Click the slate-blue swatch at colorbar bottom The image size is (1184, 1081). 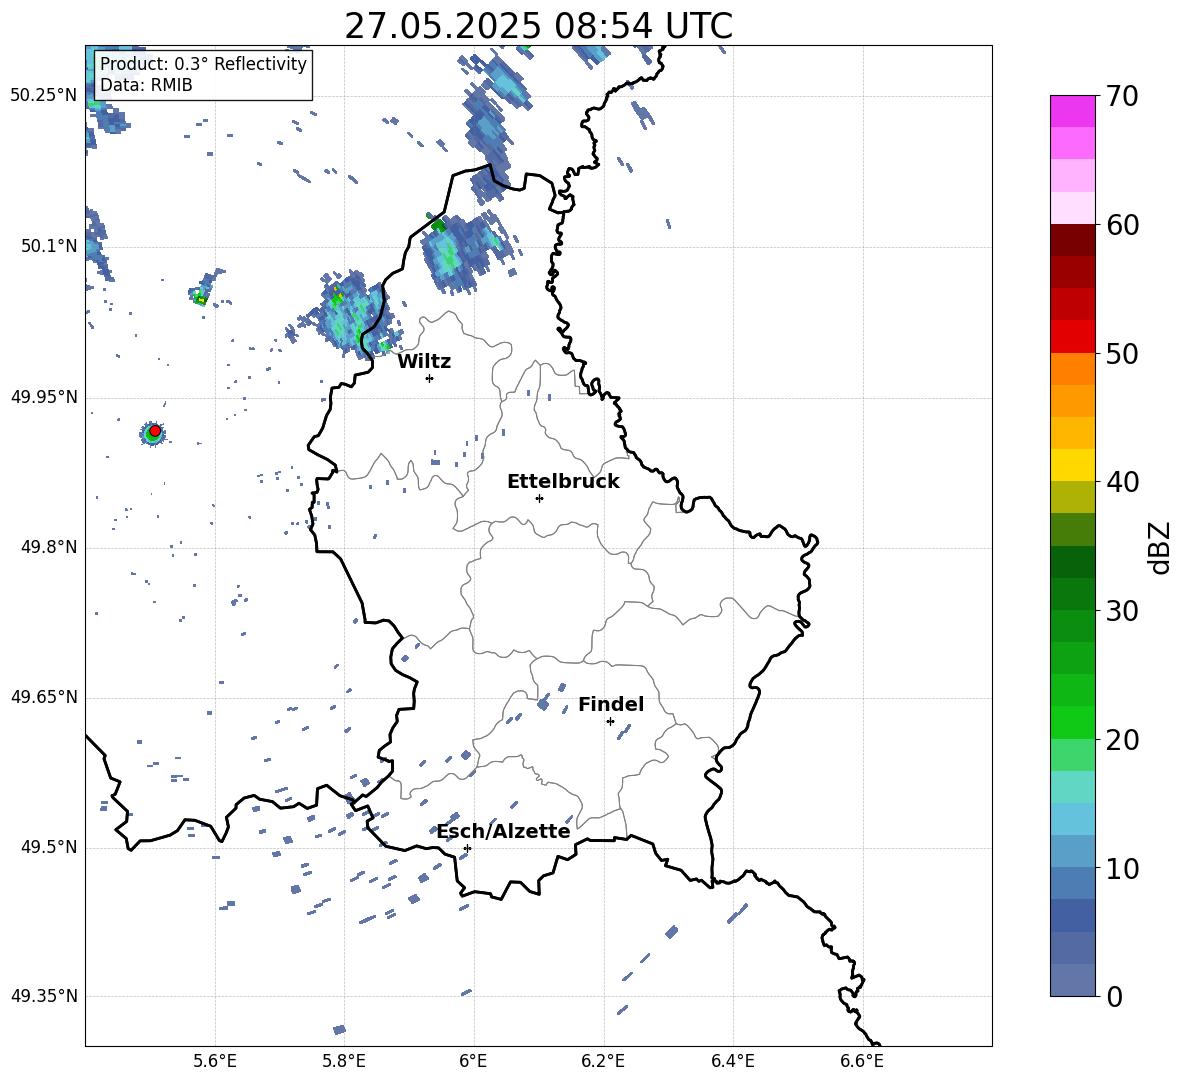pyautogui.click(x=1072, y=980)
